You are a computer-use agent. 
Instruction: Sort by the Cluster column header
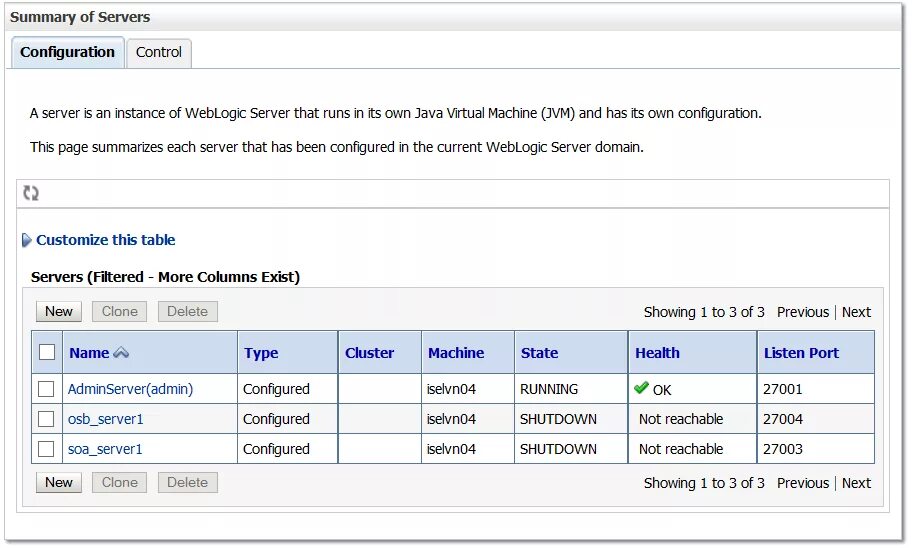pos(369,353)
